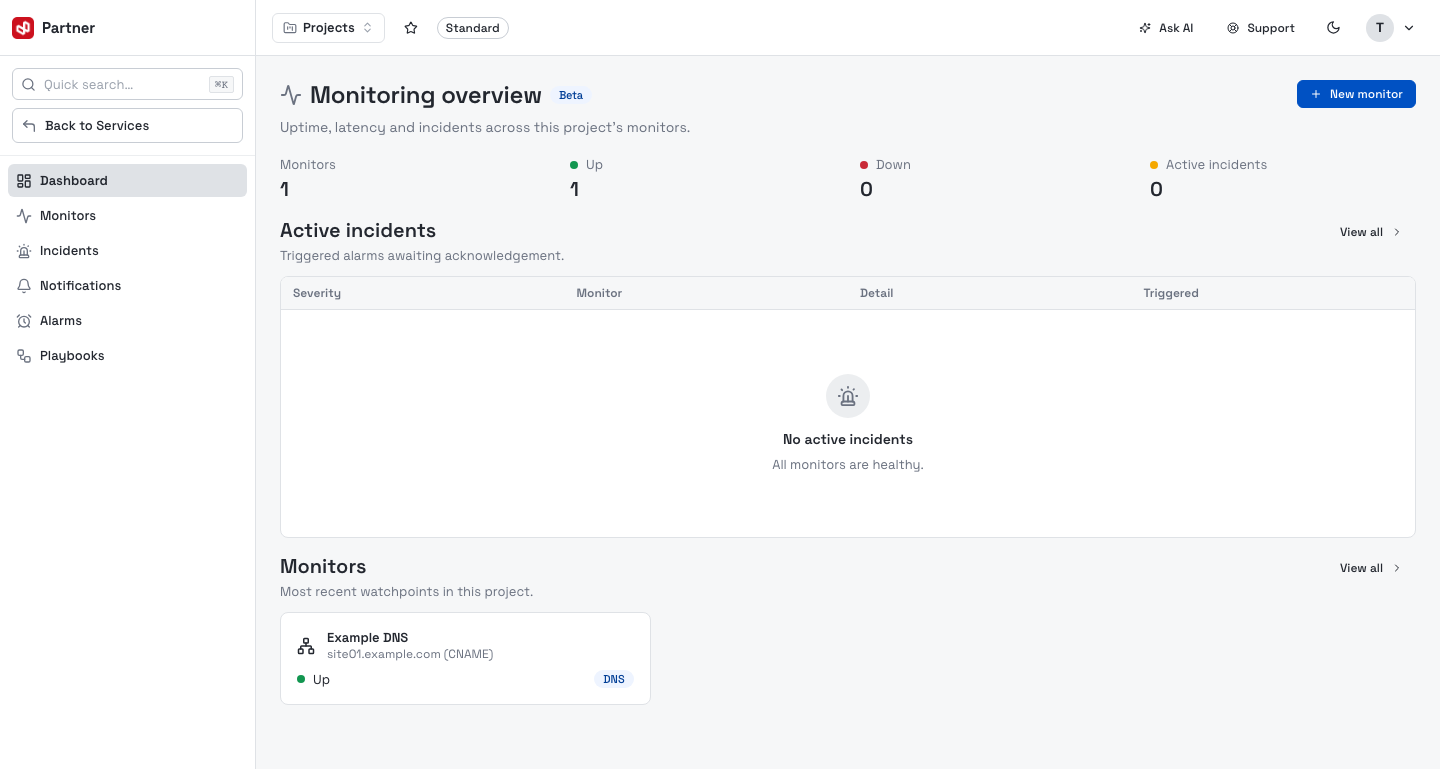Viewport: 1440px width, 769px height.
Task: Click the New monitor button
Action: 1356,94
